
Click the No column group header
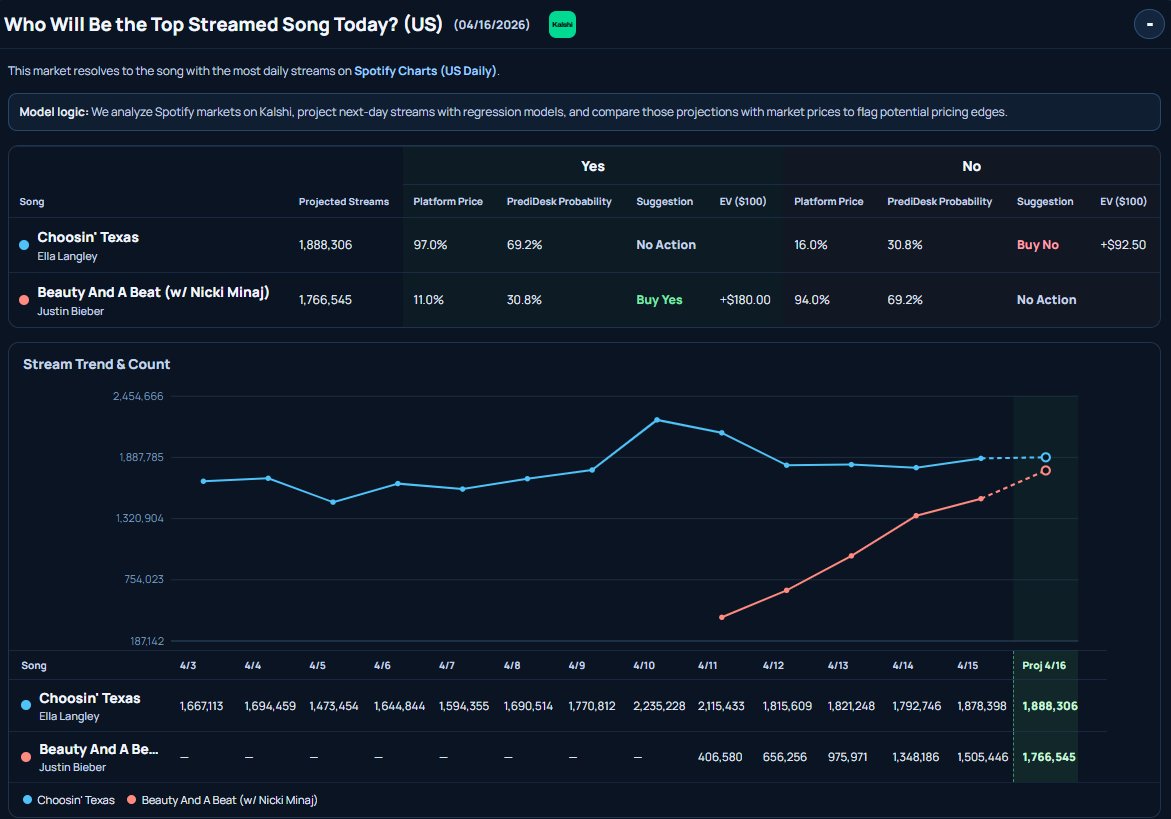coord(971,166)
